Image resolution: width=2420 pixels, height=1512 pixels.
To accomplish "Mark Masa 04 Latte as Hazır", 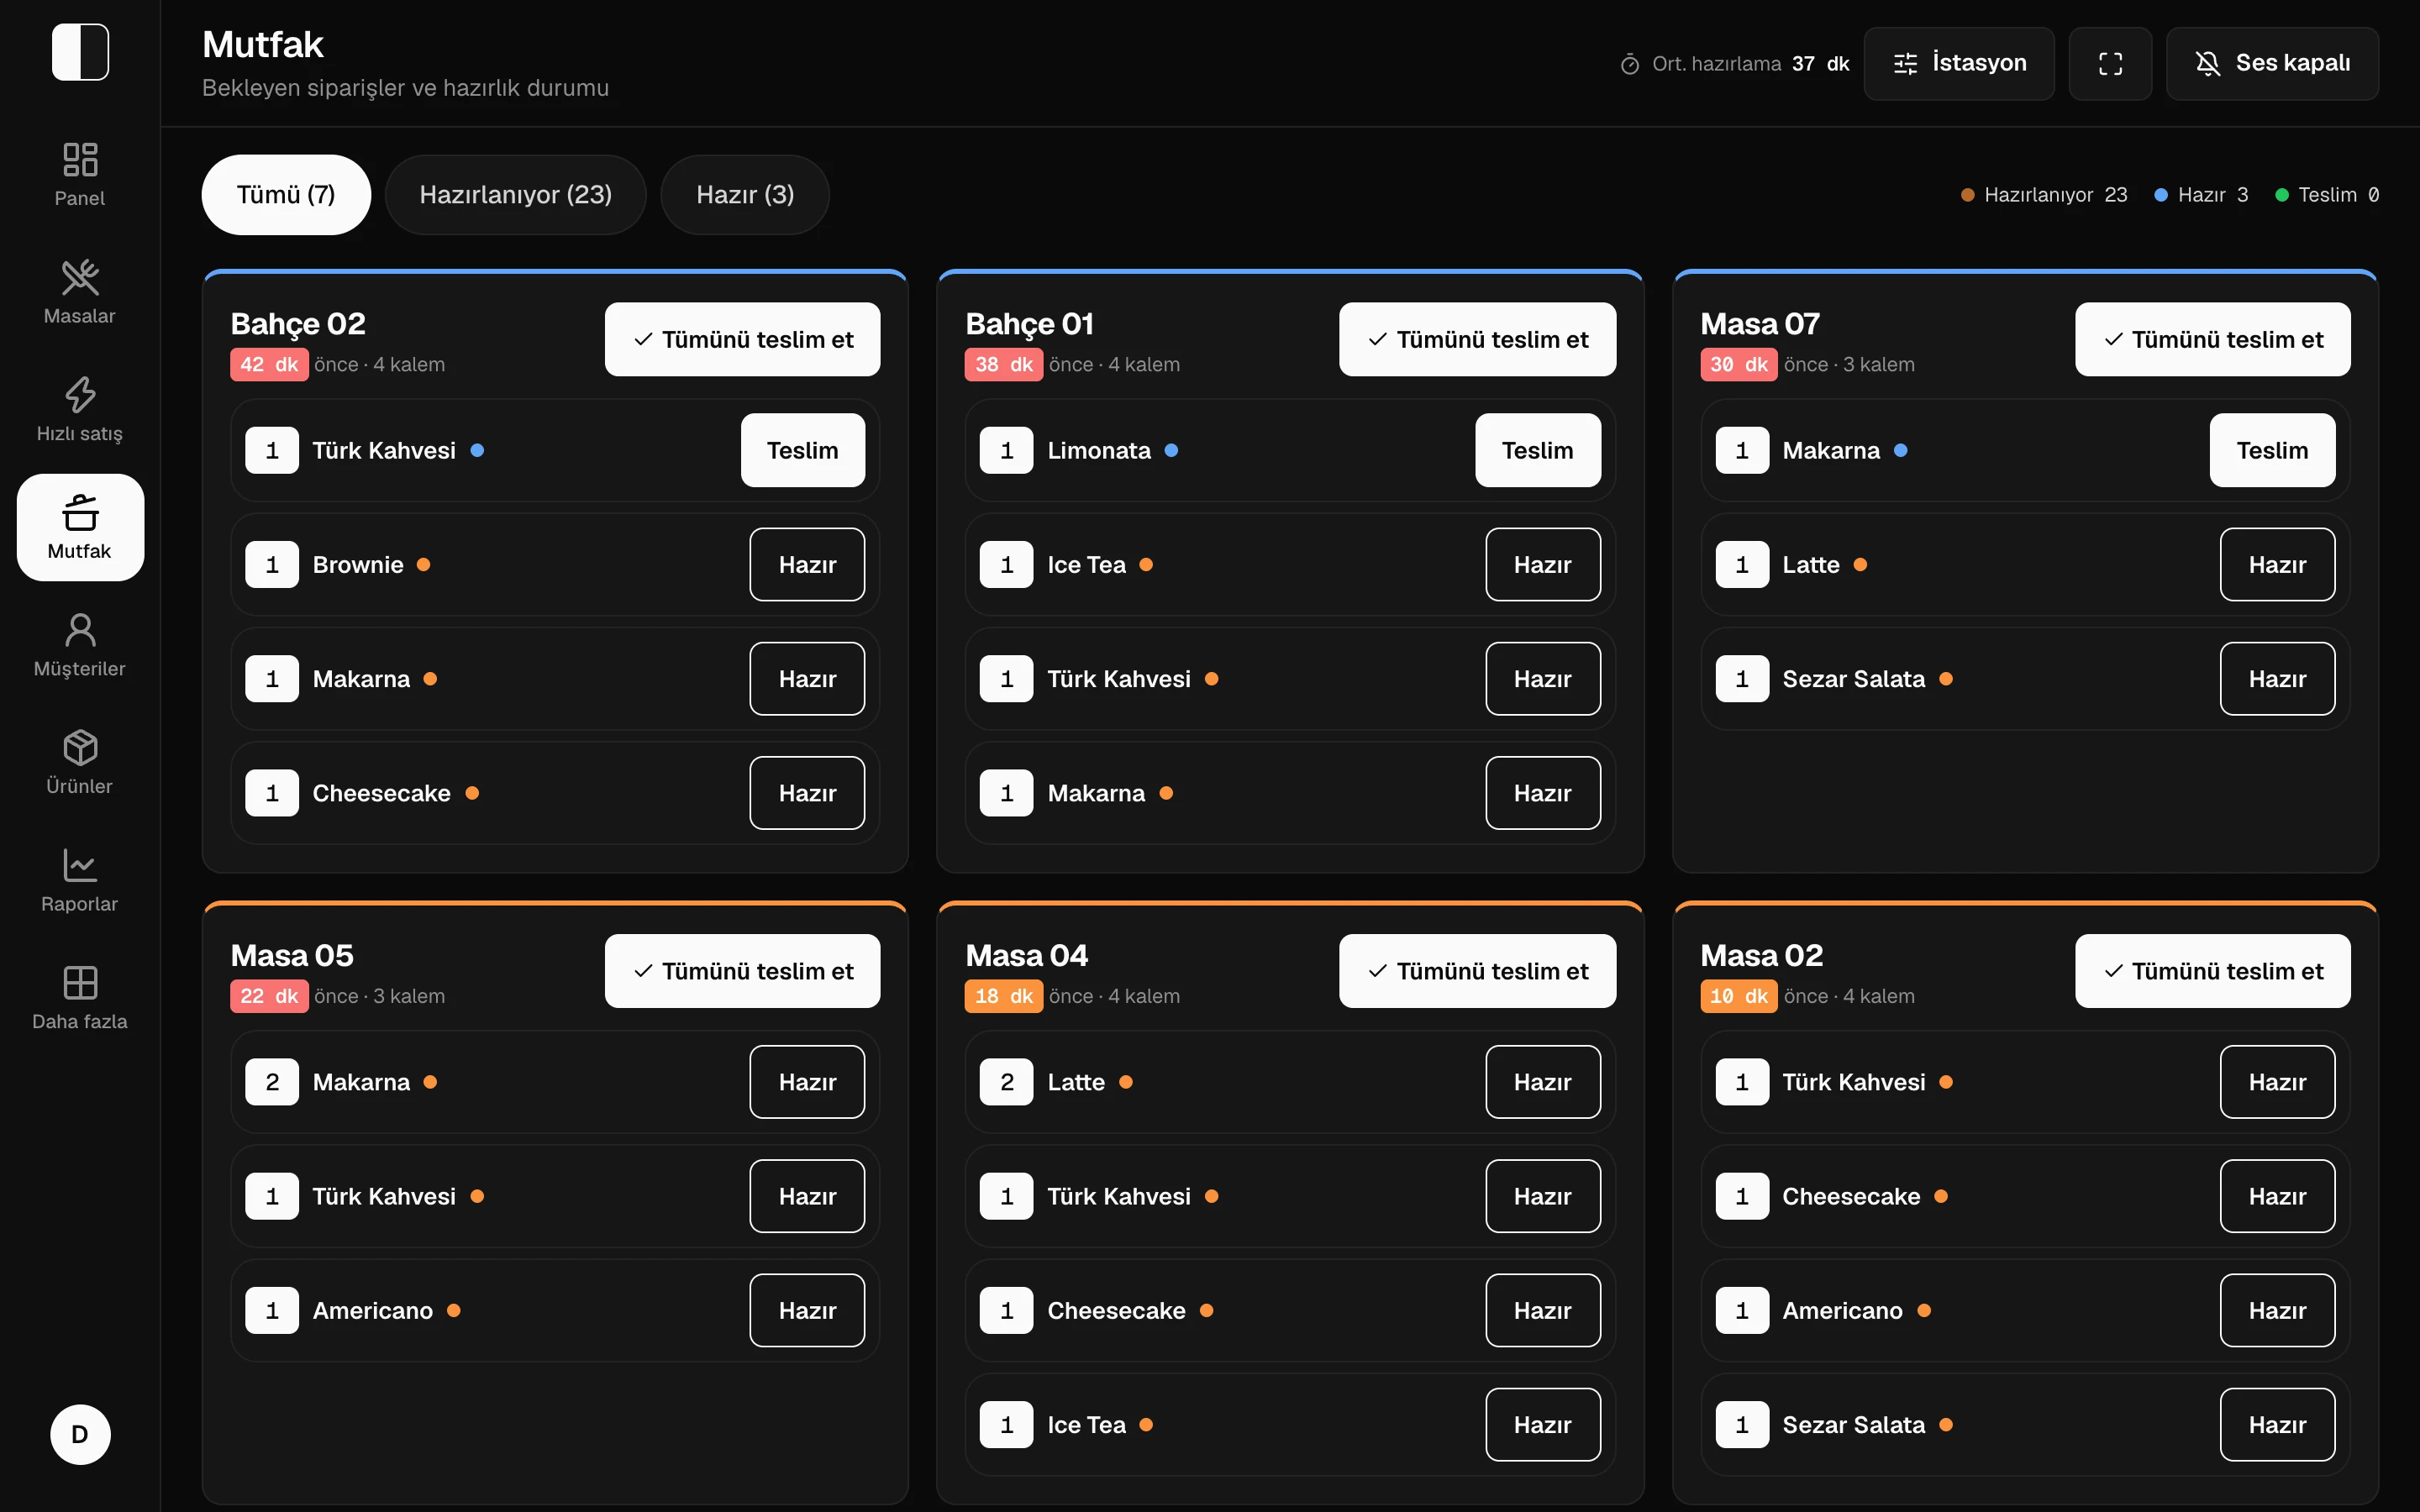I will tap(1542, 1082).
